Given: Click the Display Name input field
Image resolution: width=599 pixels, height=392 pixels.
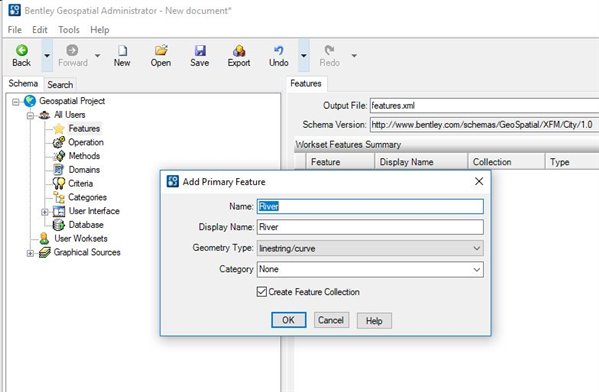Looking at the screenshot, I should [x=370, y=227].
